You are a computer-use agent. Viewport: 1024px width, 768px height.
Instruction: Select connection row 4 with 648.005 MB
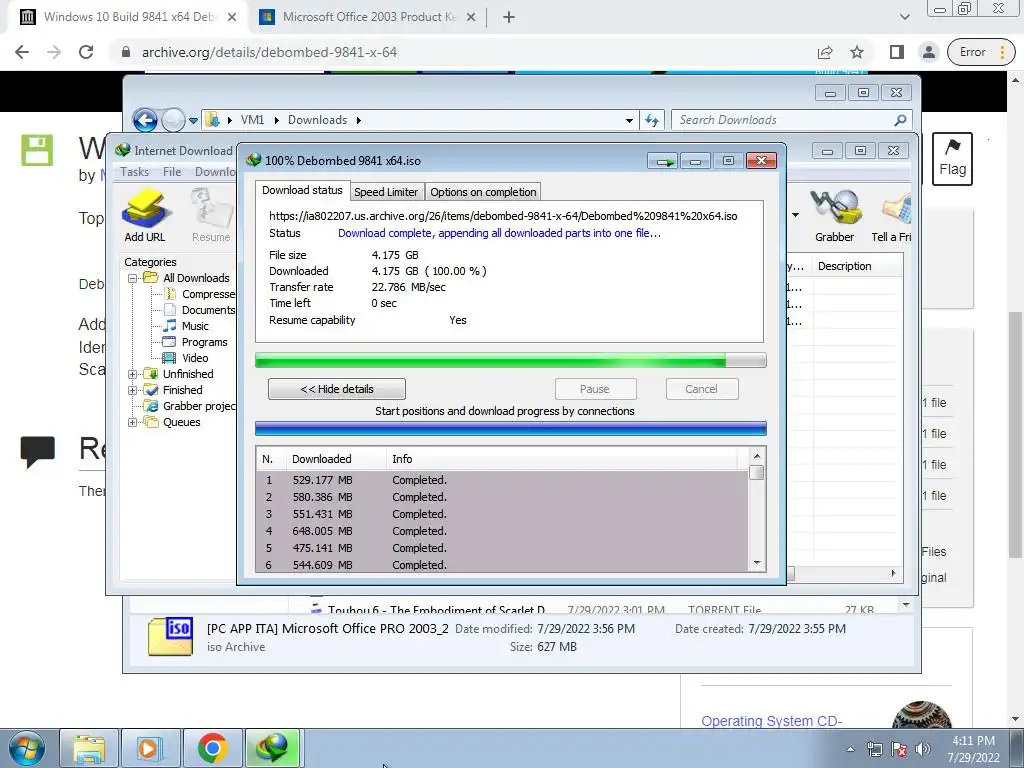502,531
